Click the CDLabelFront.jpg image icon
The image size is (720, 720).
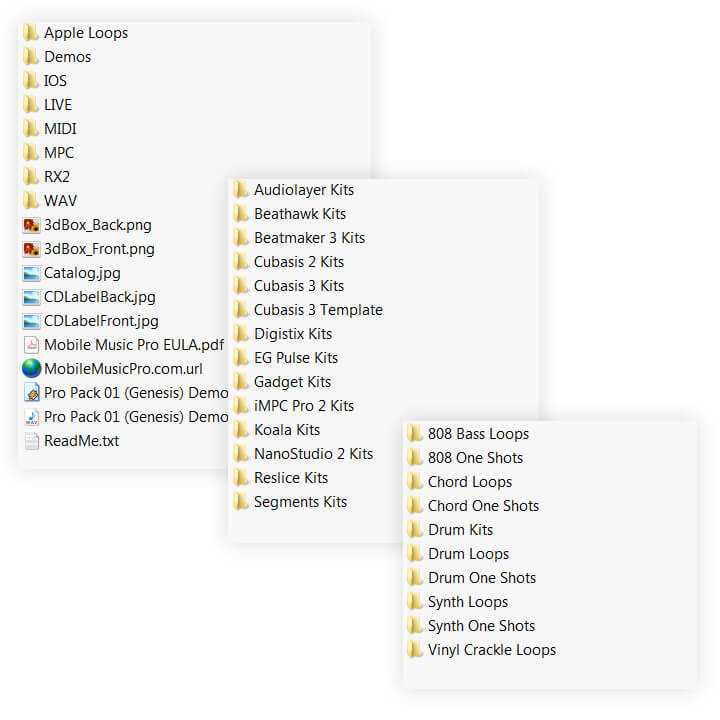[31, 321]
